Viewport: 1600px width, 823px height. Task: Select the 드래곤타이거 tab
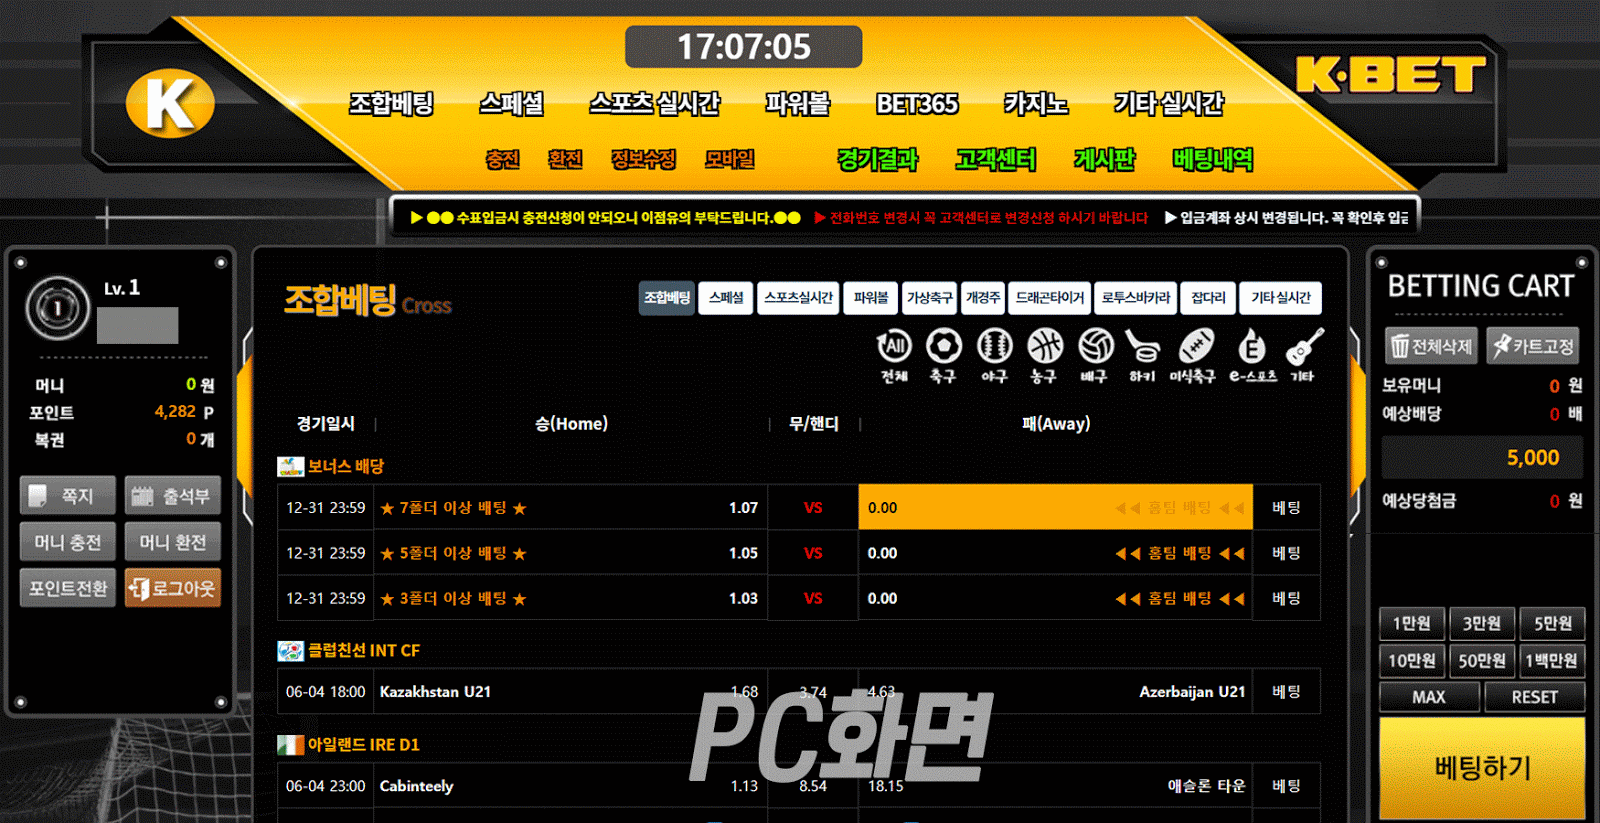point(1050,298)
